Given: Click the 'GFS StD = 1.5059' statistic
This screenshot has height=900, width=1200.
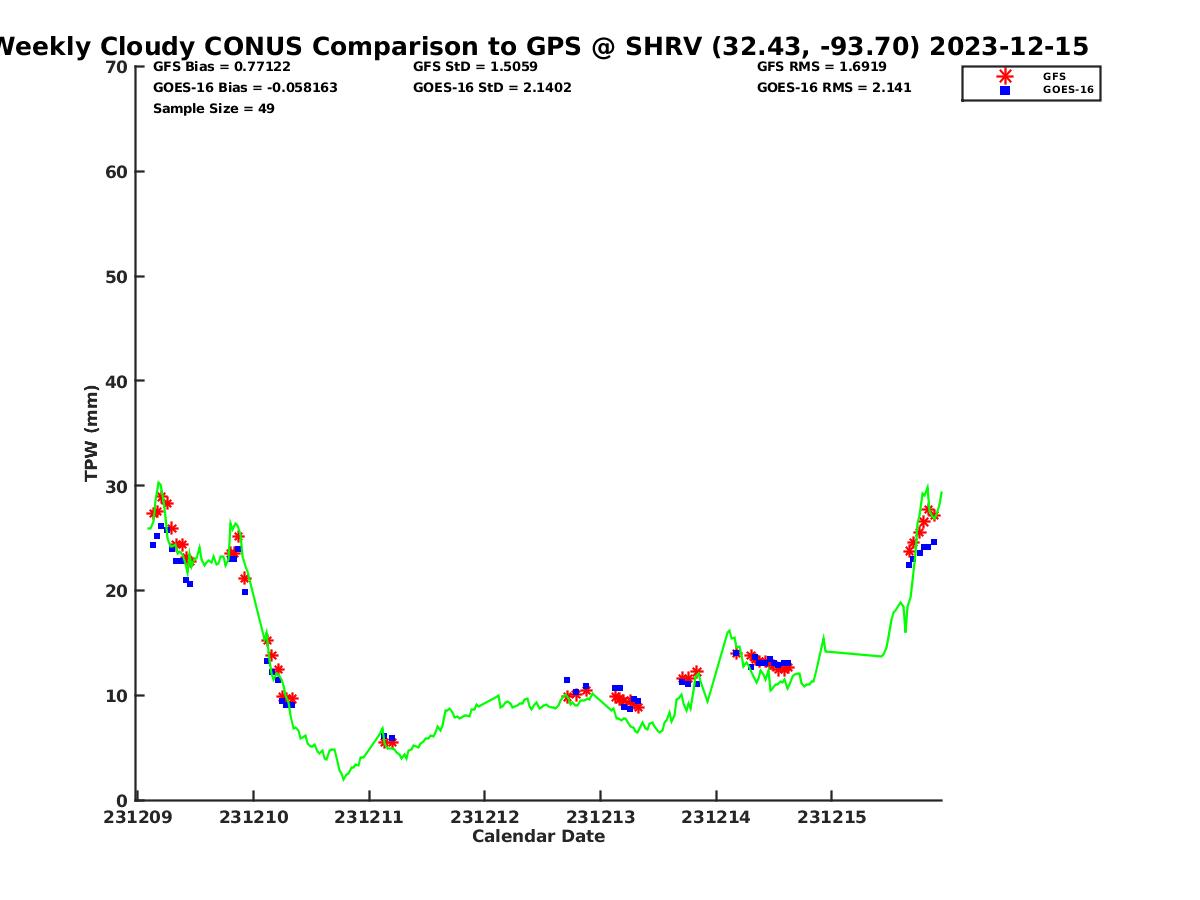Looking at the screenshot, I should pos(476,67).
